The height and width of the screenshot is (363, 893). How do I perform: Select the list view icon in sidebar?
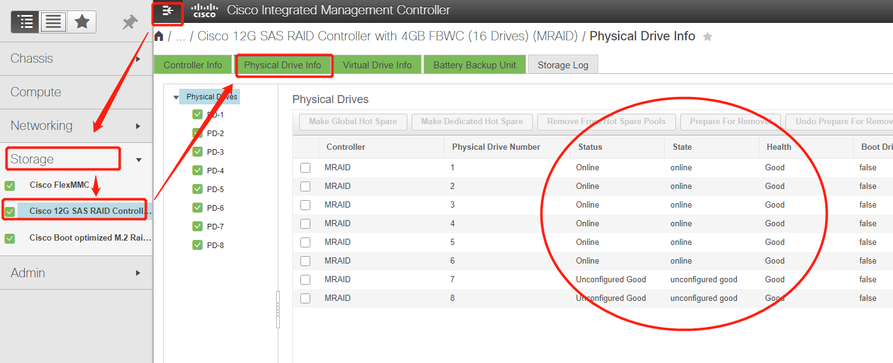click(x=54, y=22)
